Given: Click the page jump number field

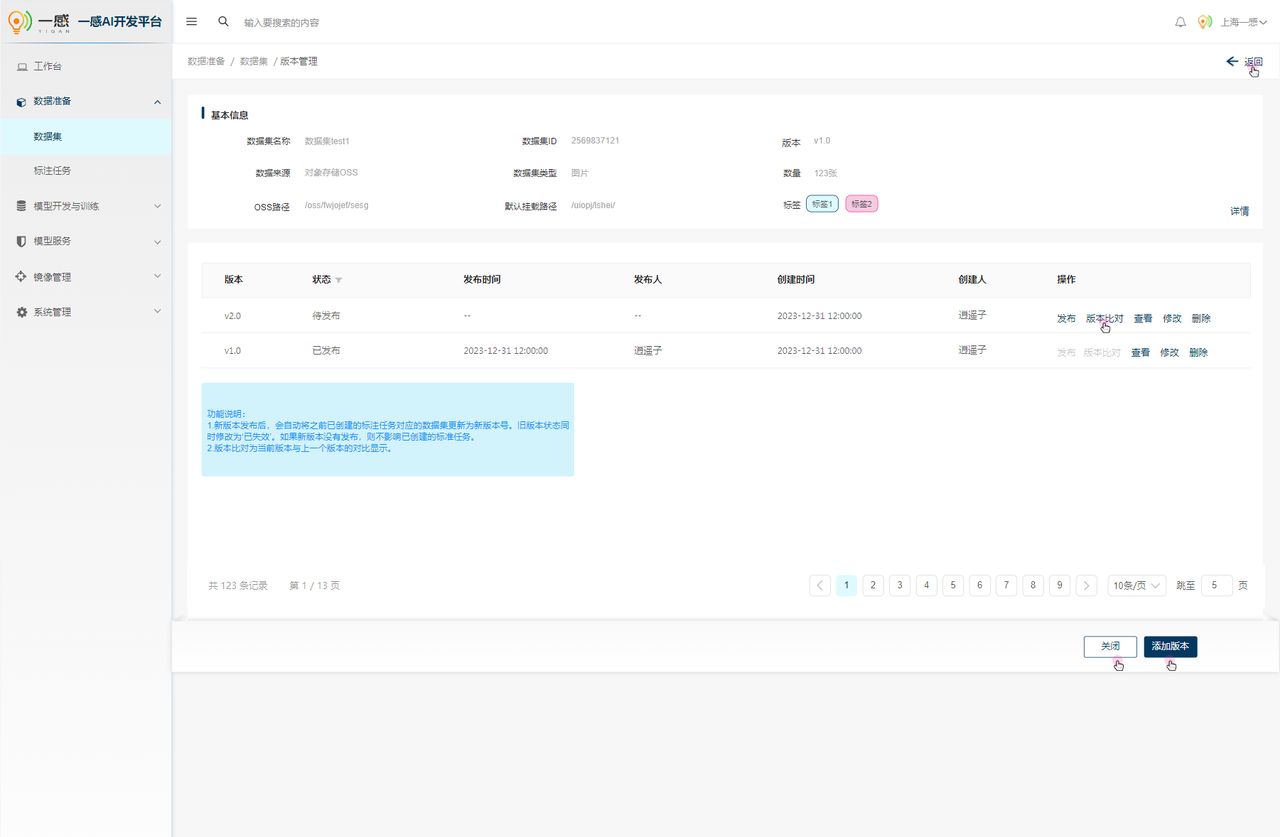Looking at the screenshot, I should coord(1216,586).
